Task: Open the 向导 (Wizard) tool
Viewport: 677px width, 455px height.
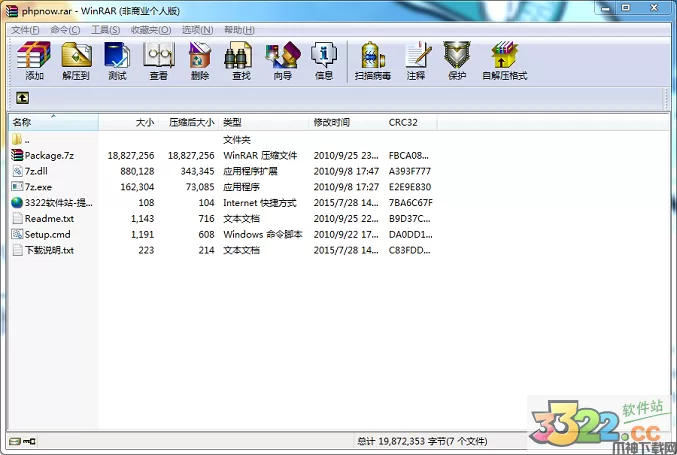Action: pyautogui.click(x=283, y=60)
